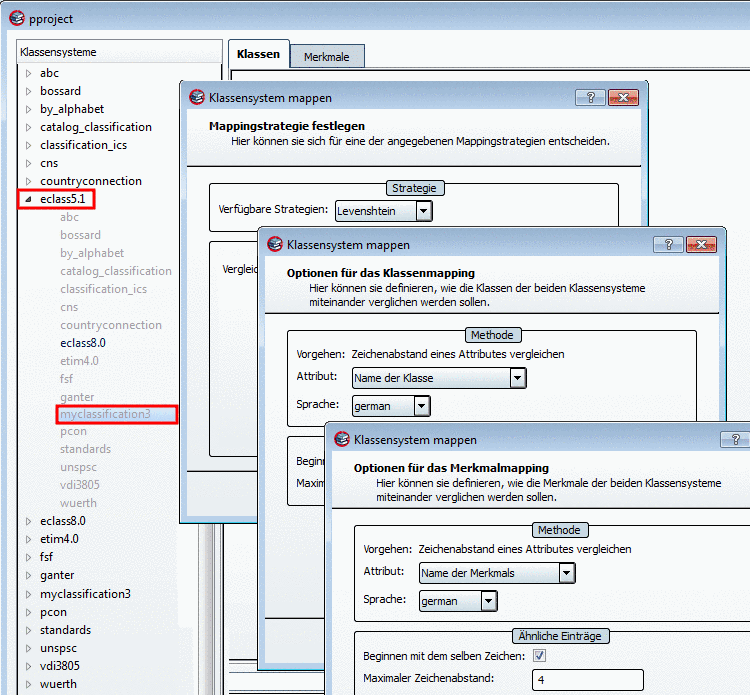Expand the bossard top-level tree node
The width and height of the screenshot is (750, 695).
point(28,91)
